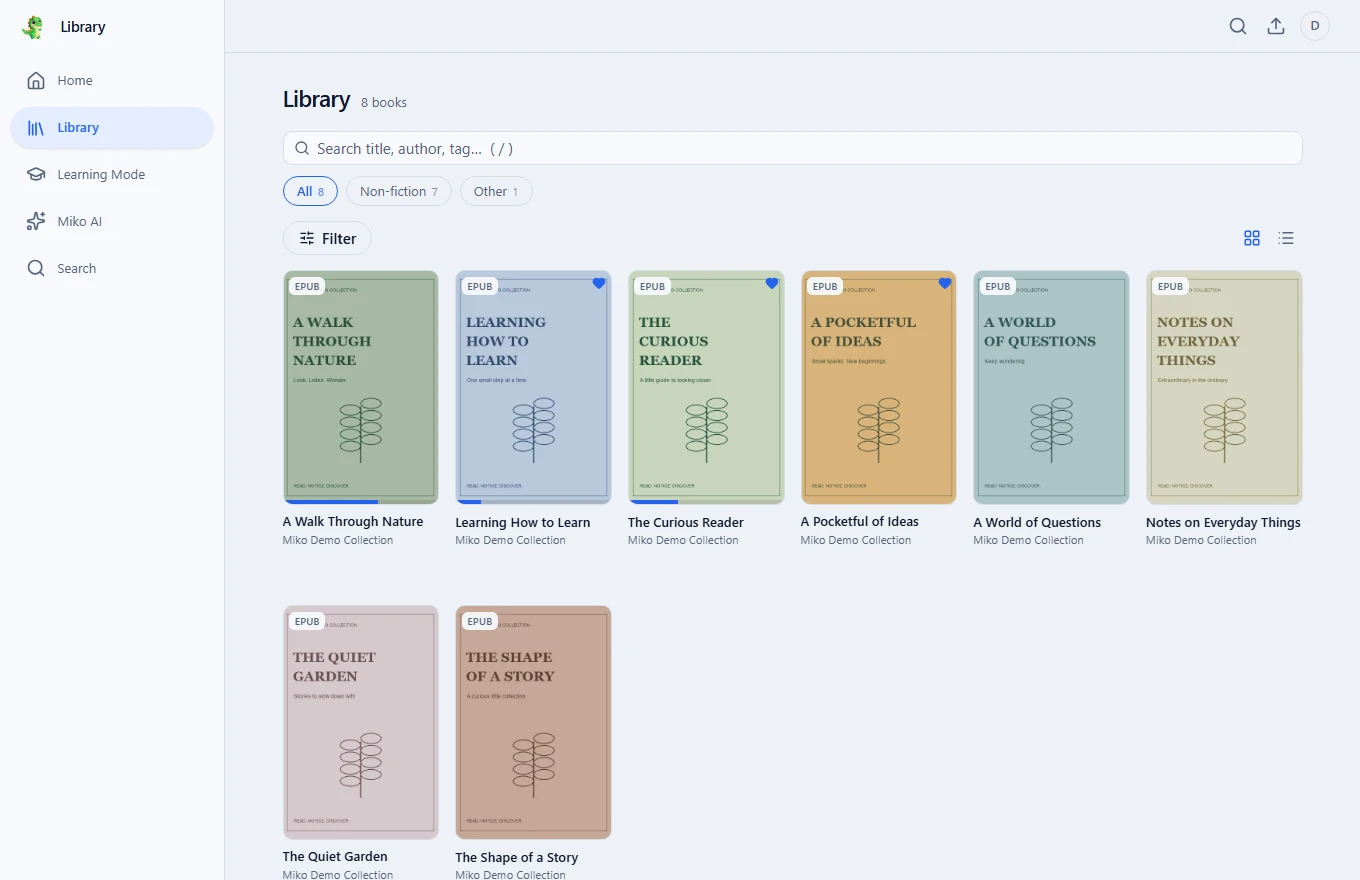Switch to grid view layout
This screenshot has width=1360, height=880.
coord(1252,238)
